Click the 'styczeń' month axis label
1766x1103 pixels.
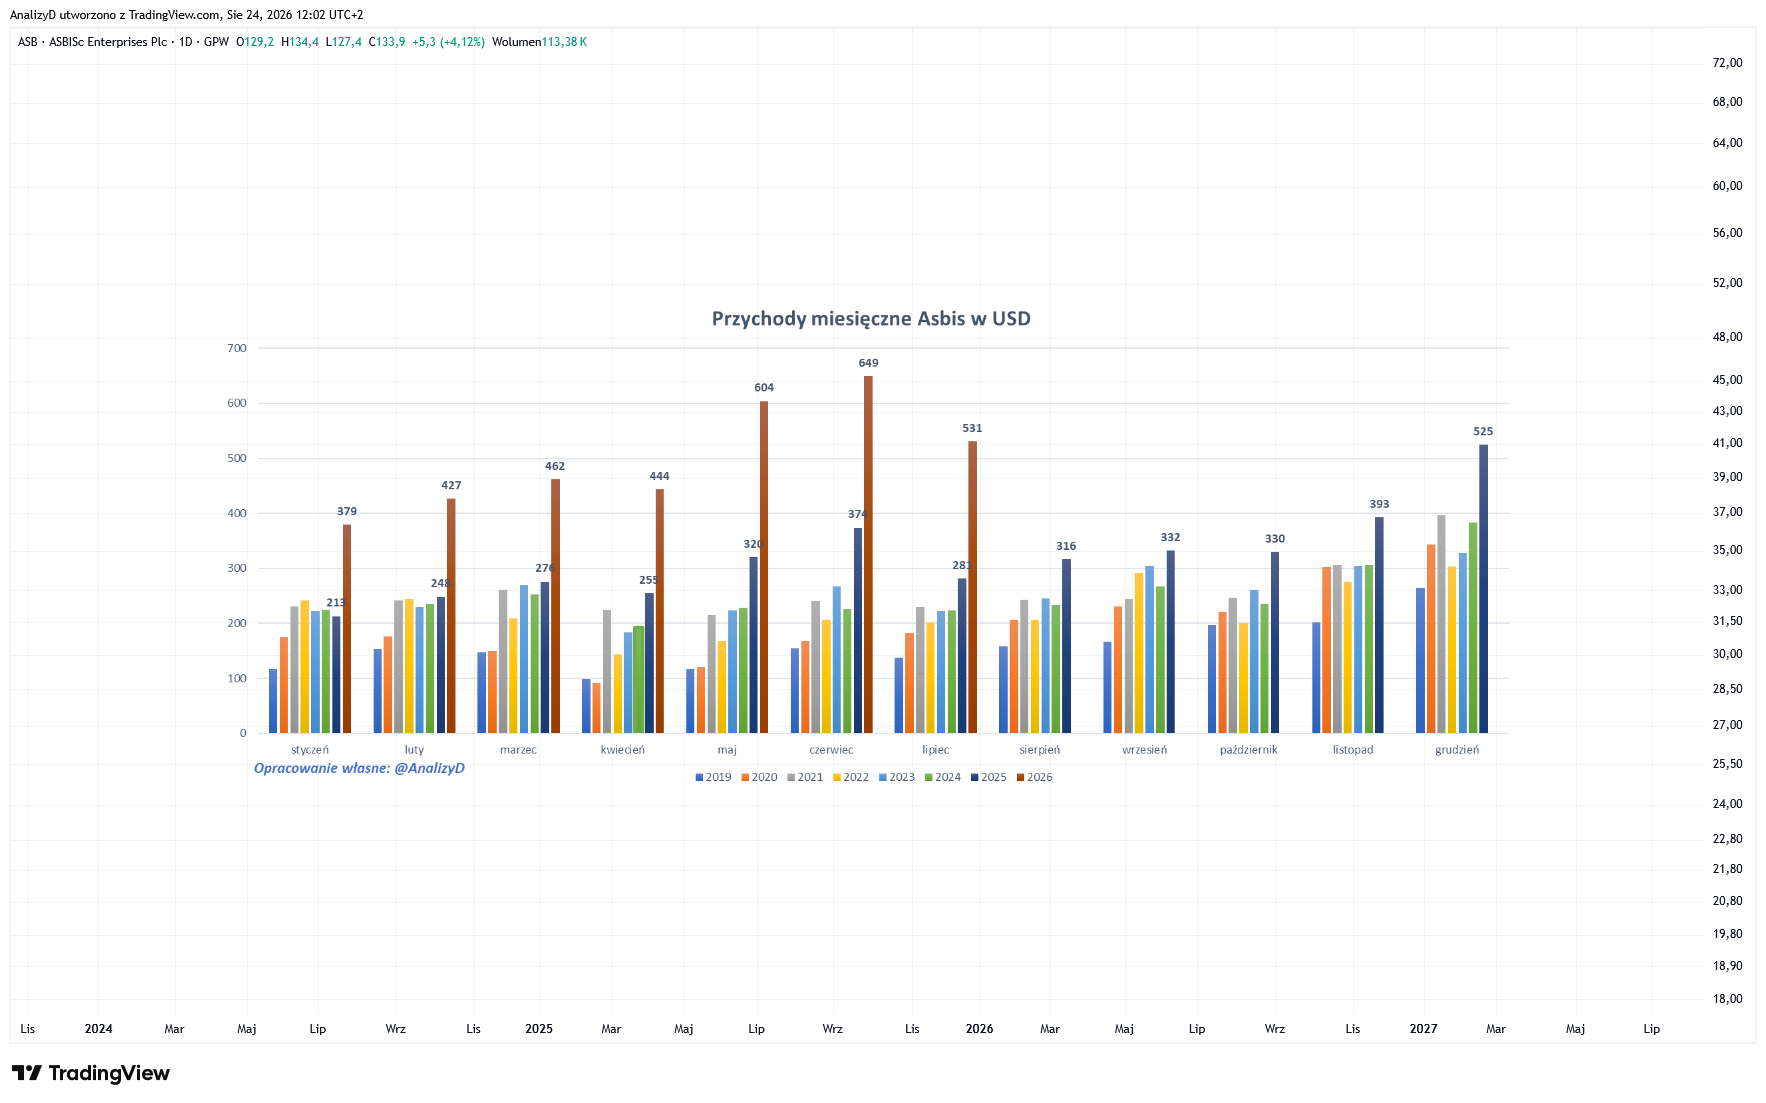(310, 750)
